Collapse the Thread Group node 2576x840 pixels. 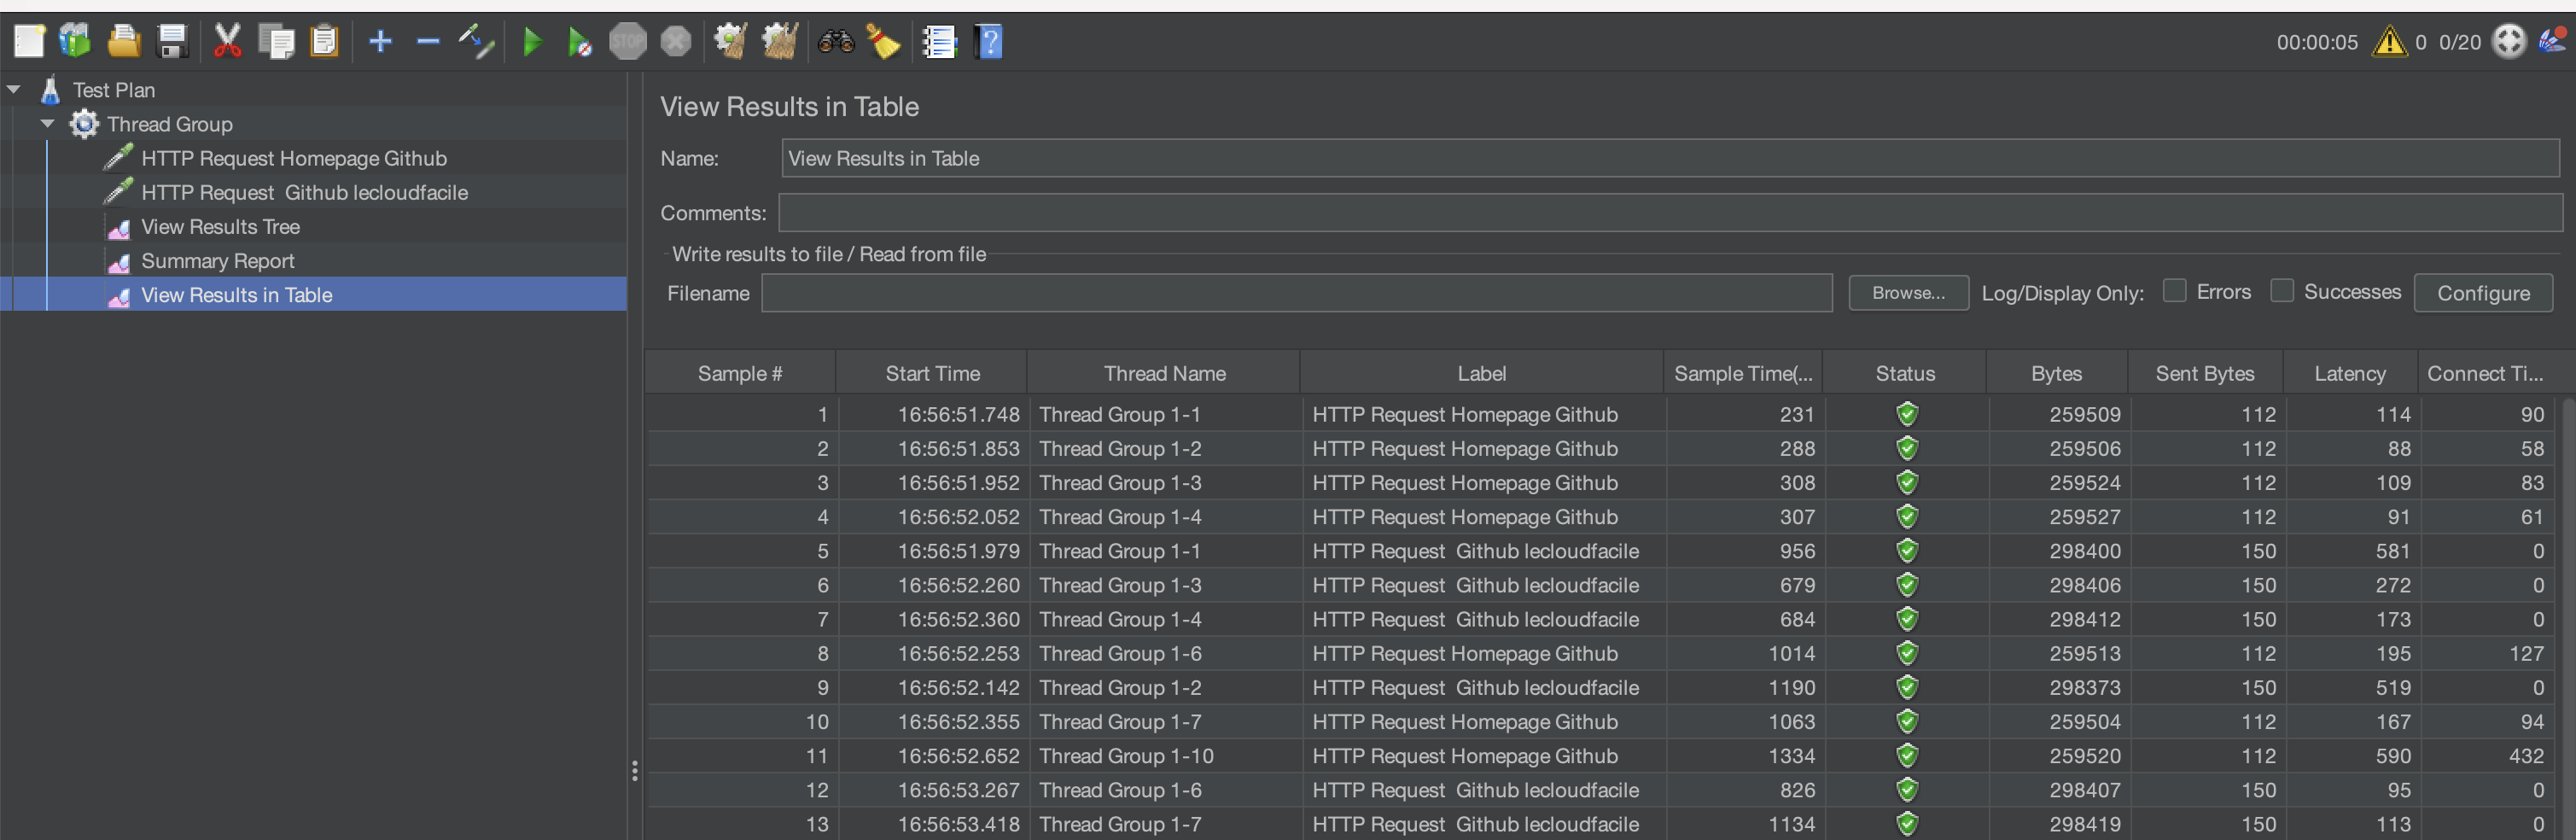point(48,124)
